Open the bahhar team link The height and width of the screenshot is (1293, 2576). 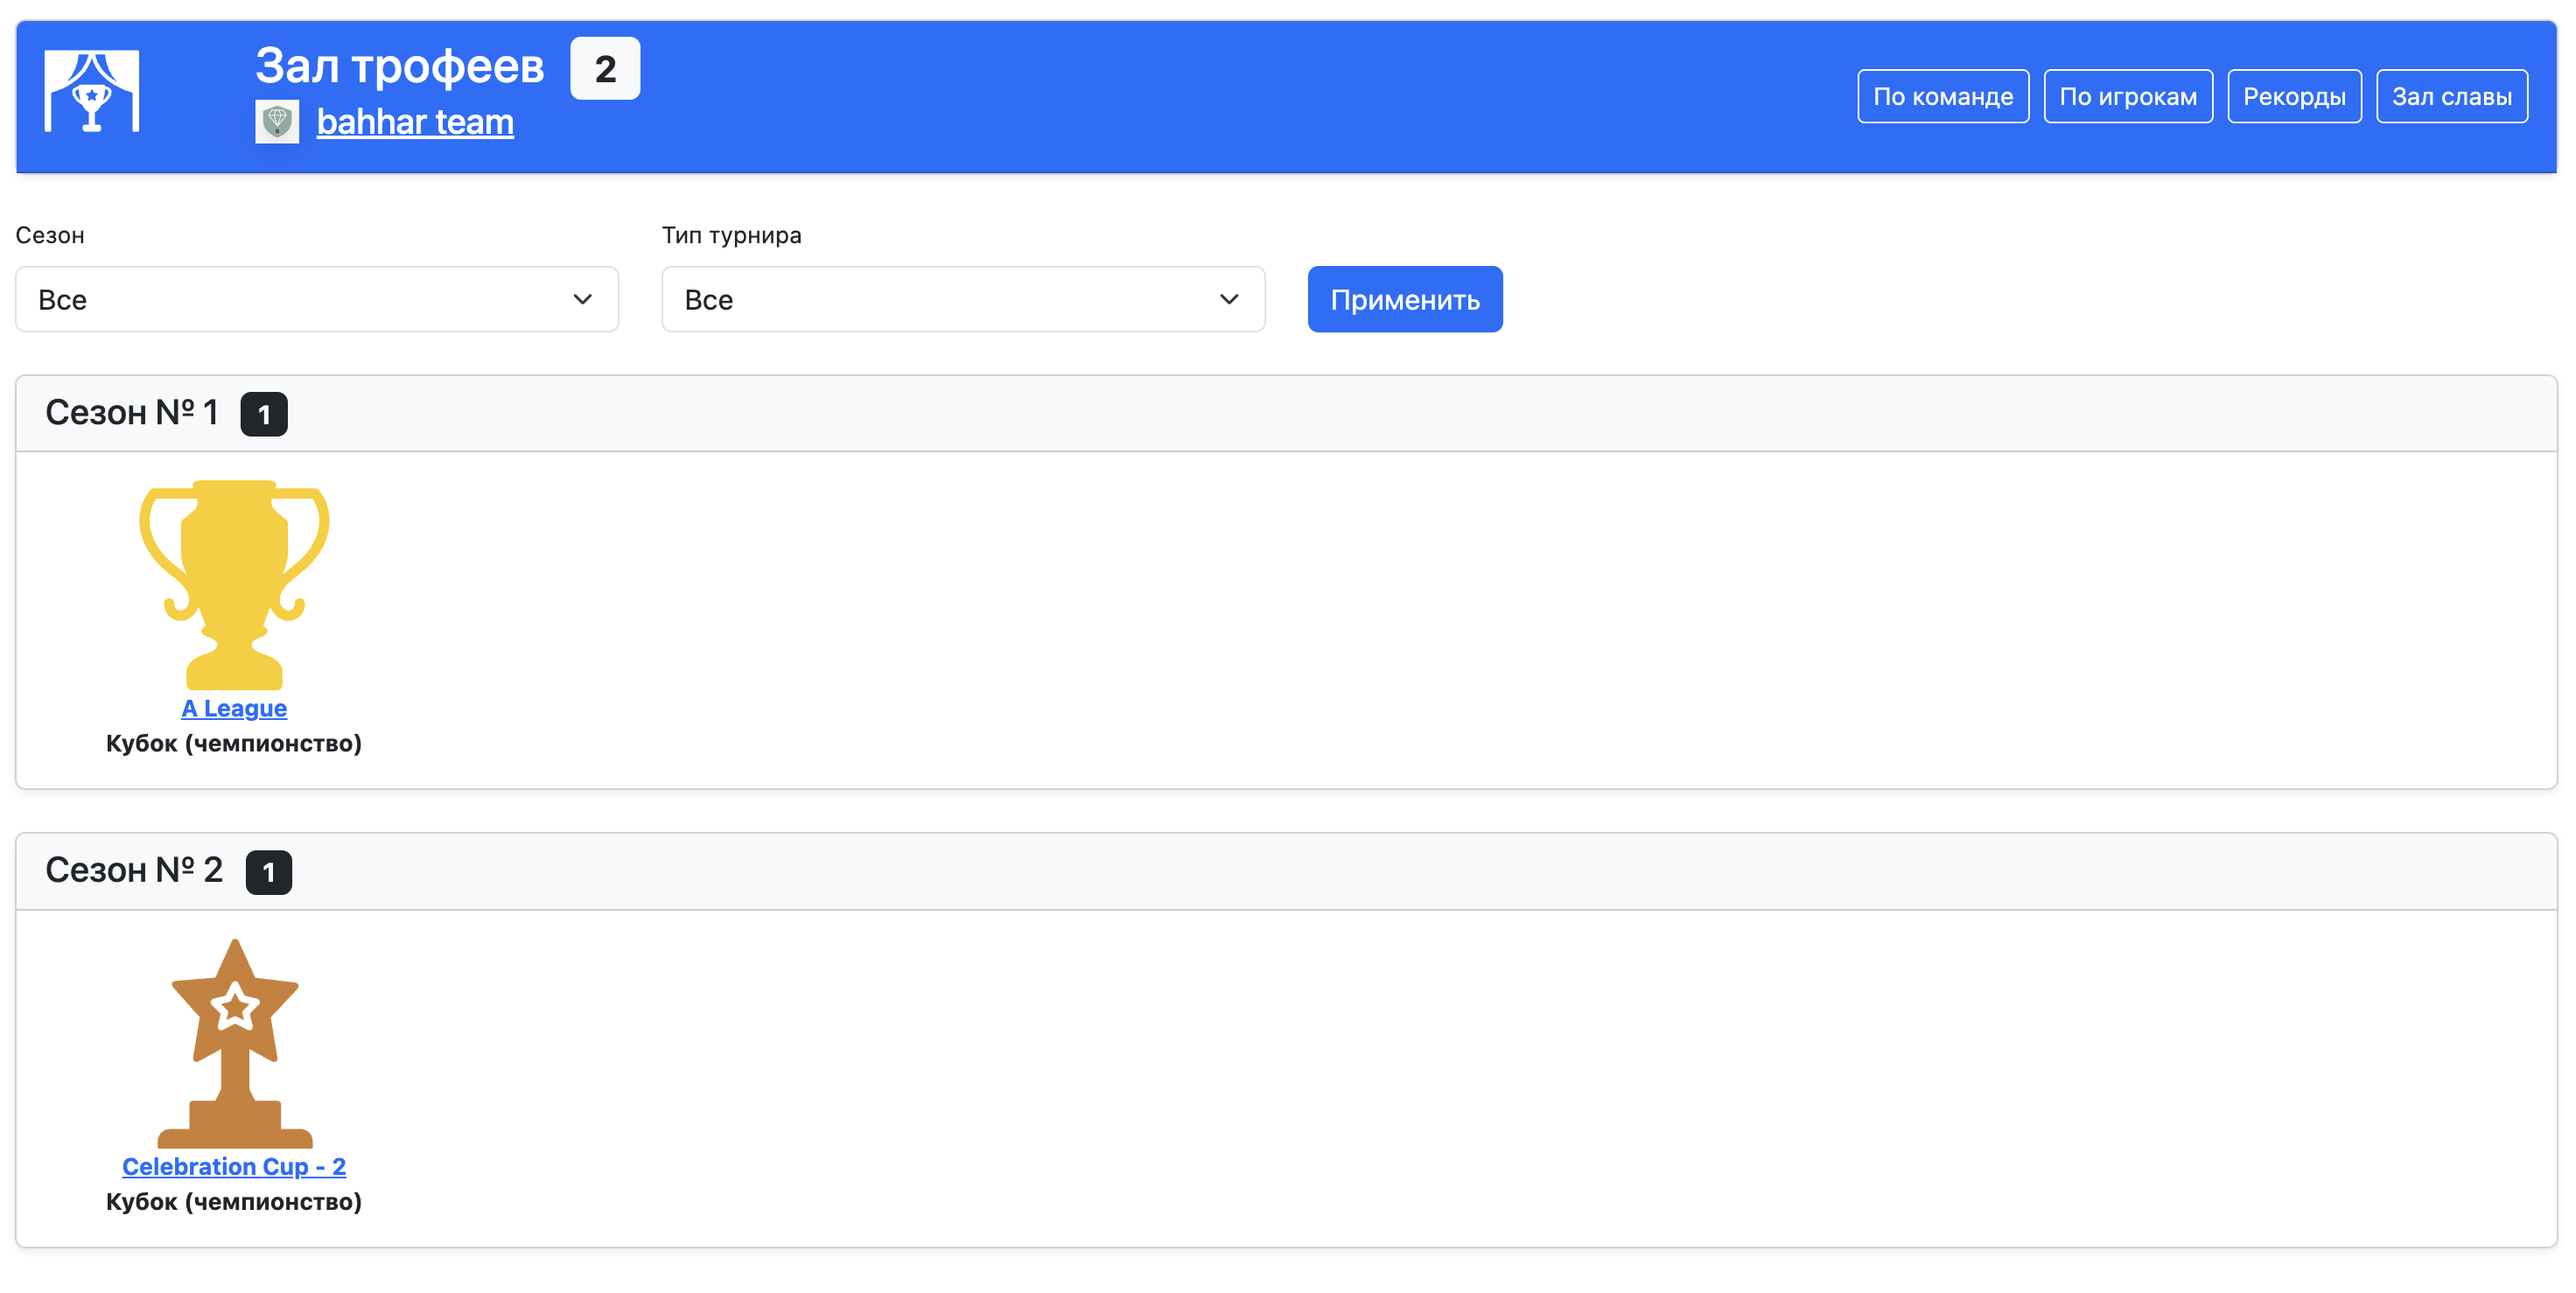[415, 122]
